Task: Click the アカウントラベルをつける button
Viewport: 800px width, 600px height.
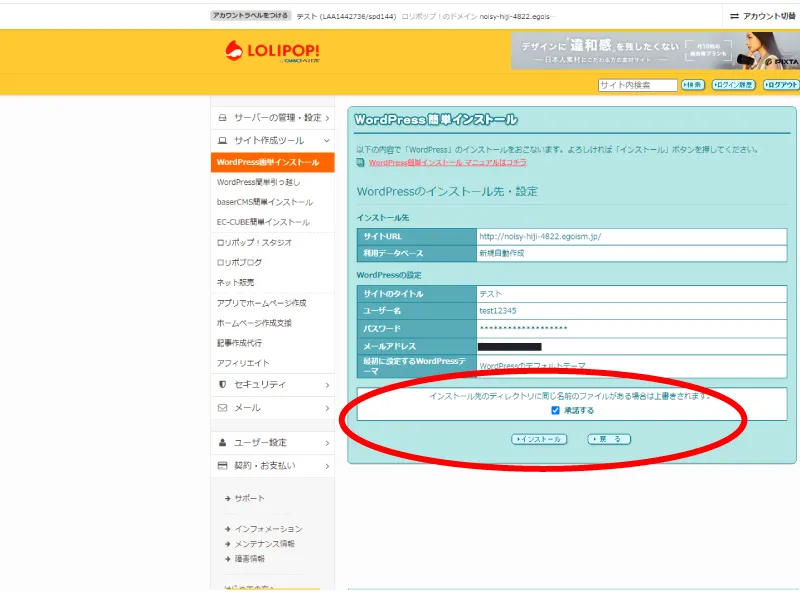Action: (251, 16)
